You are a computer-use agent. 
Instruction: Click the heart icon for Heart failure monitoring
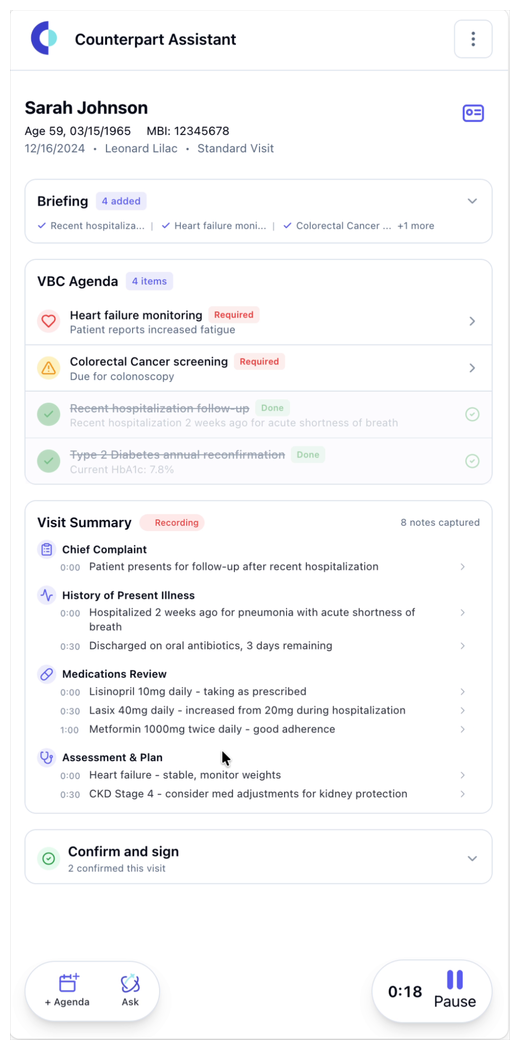pos(48,321)
